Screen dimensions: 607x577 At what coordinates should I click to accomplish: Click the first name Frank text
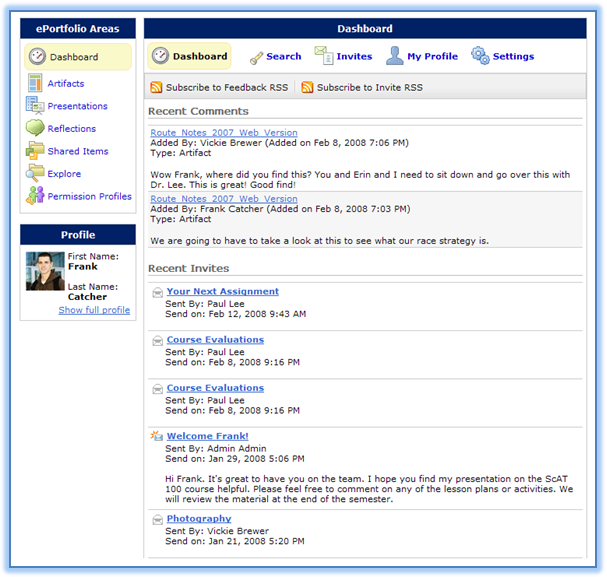pyautogui.click(x=82, y=267)
